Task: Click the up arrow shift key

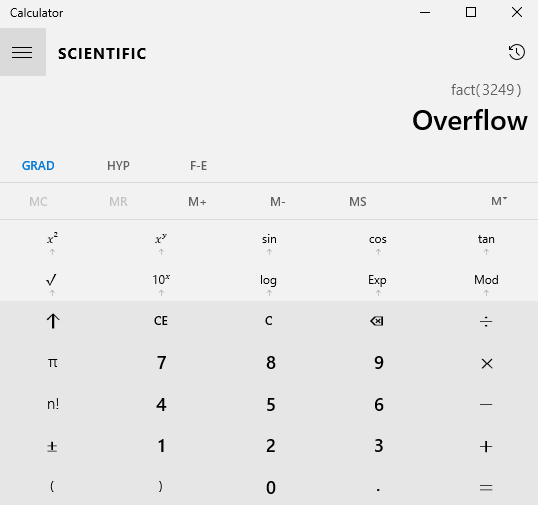Action: 52,321
